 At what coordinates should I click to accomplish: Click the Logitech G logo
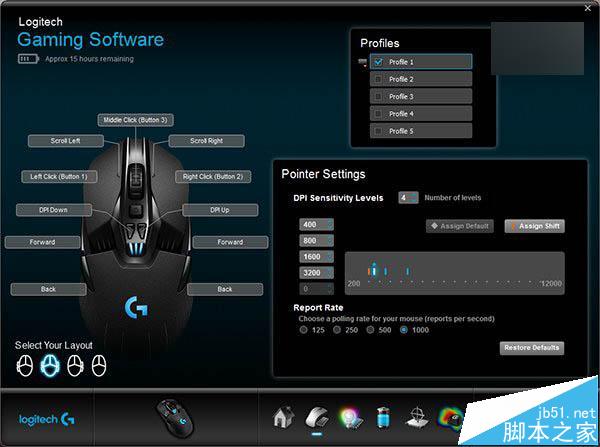click(x=47, y=420)
